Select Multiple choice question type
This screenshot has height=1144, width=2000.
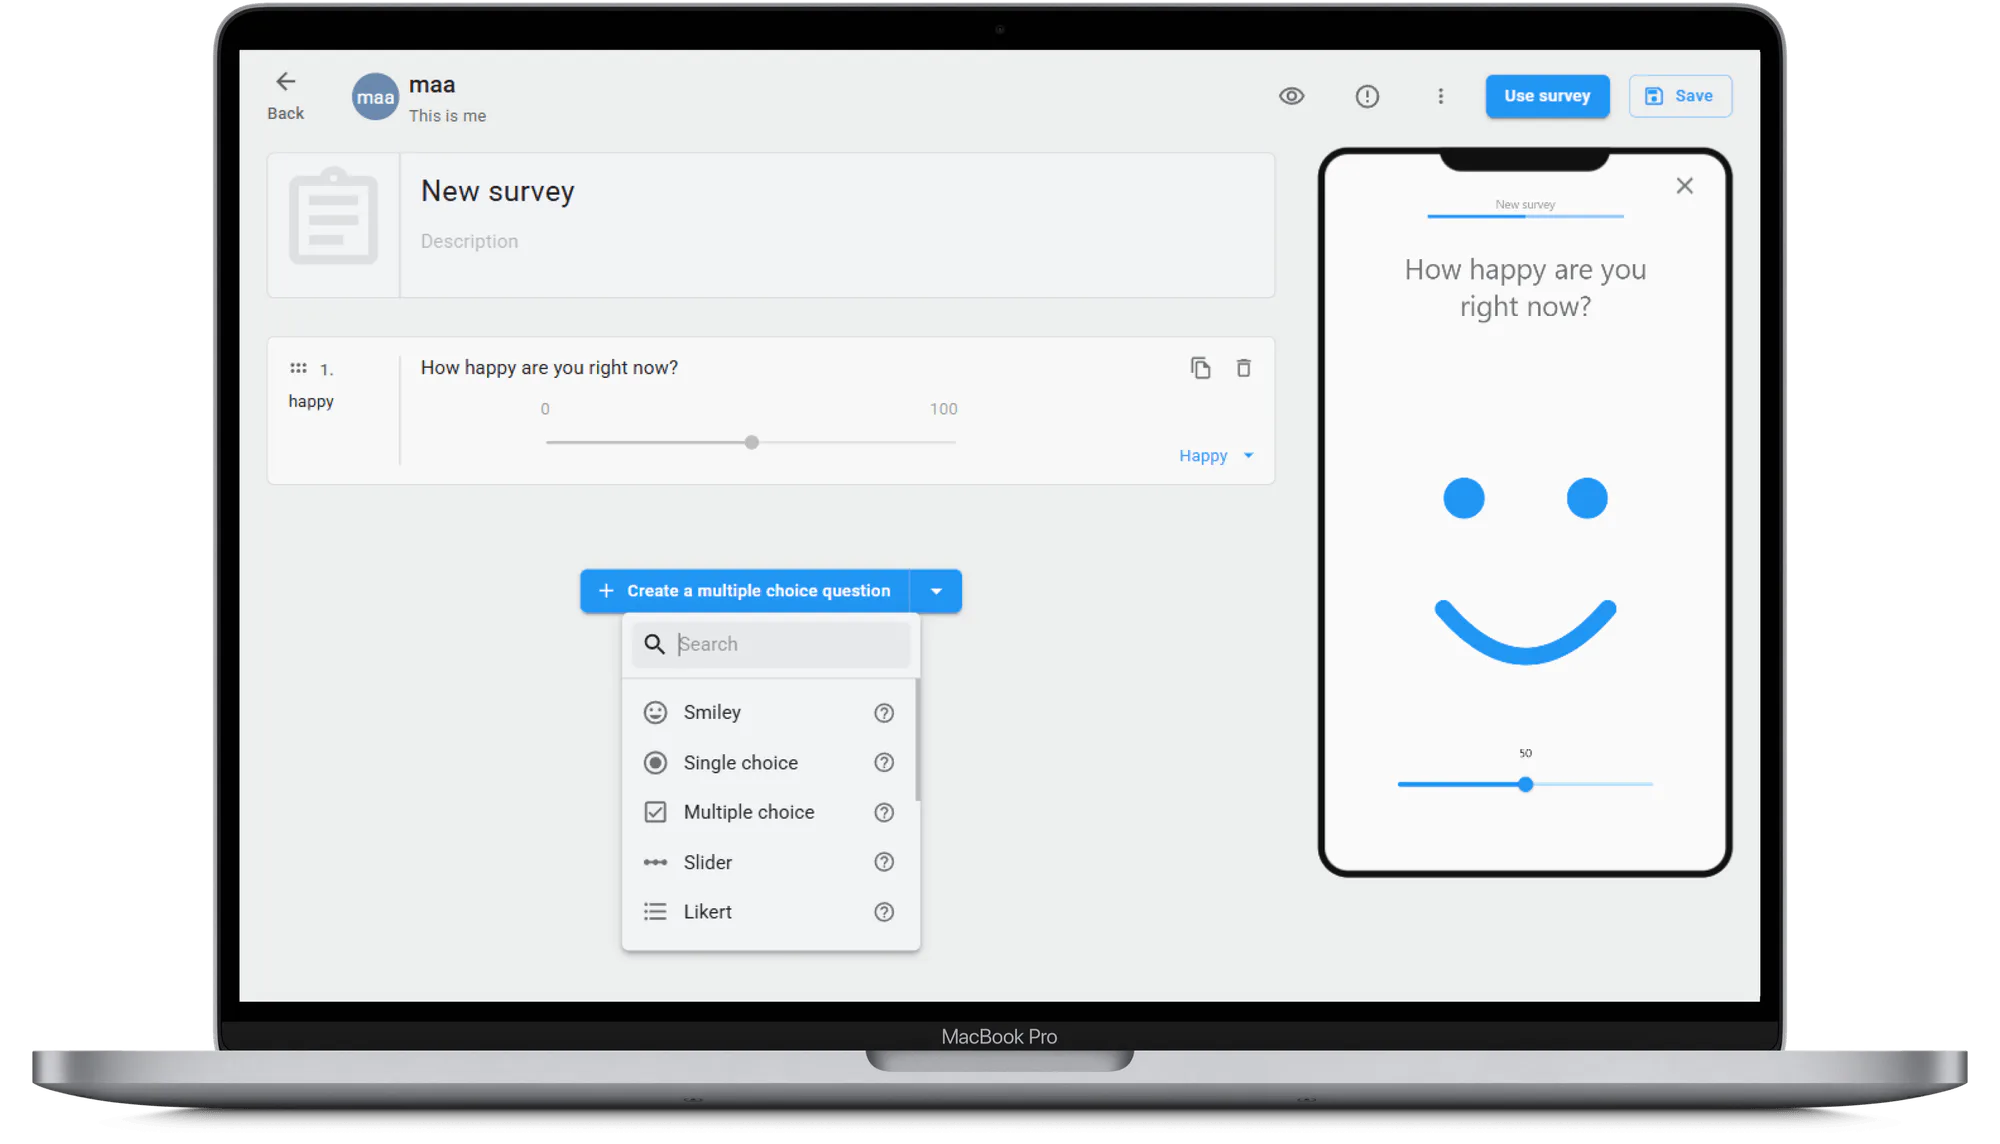click(748, 812)
